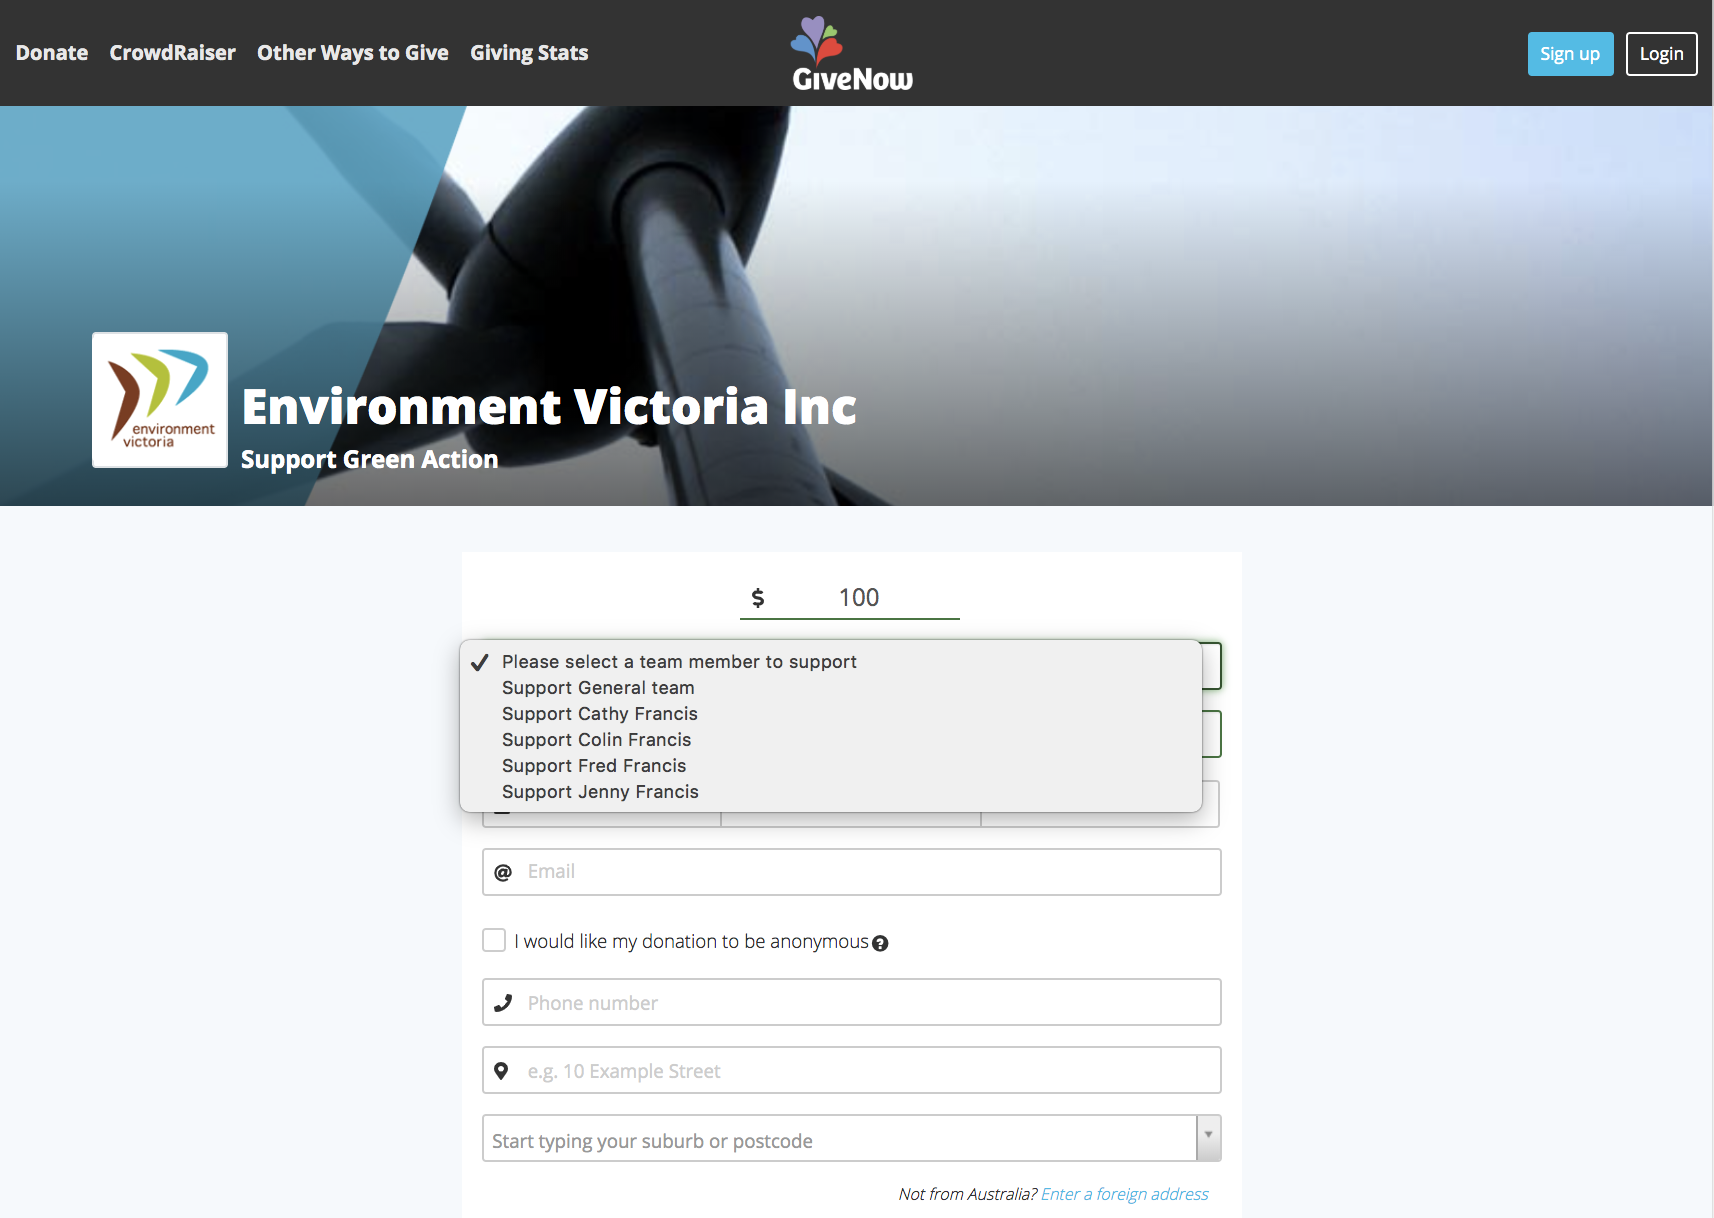Click 'Enter a foreign address' link
This screenshot has height=1218, width=1714.
[1125, 1194]
